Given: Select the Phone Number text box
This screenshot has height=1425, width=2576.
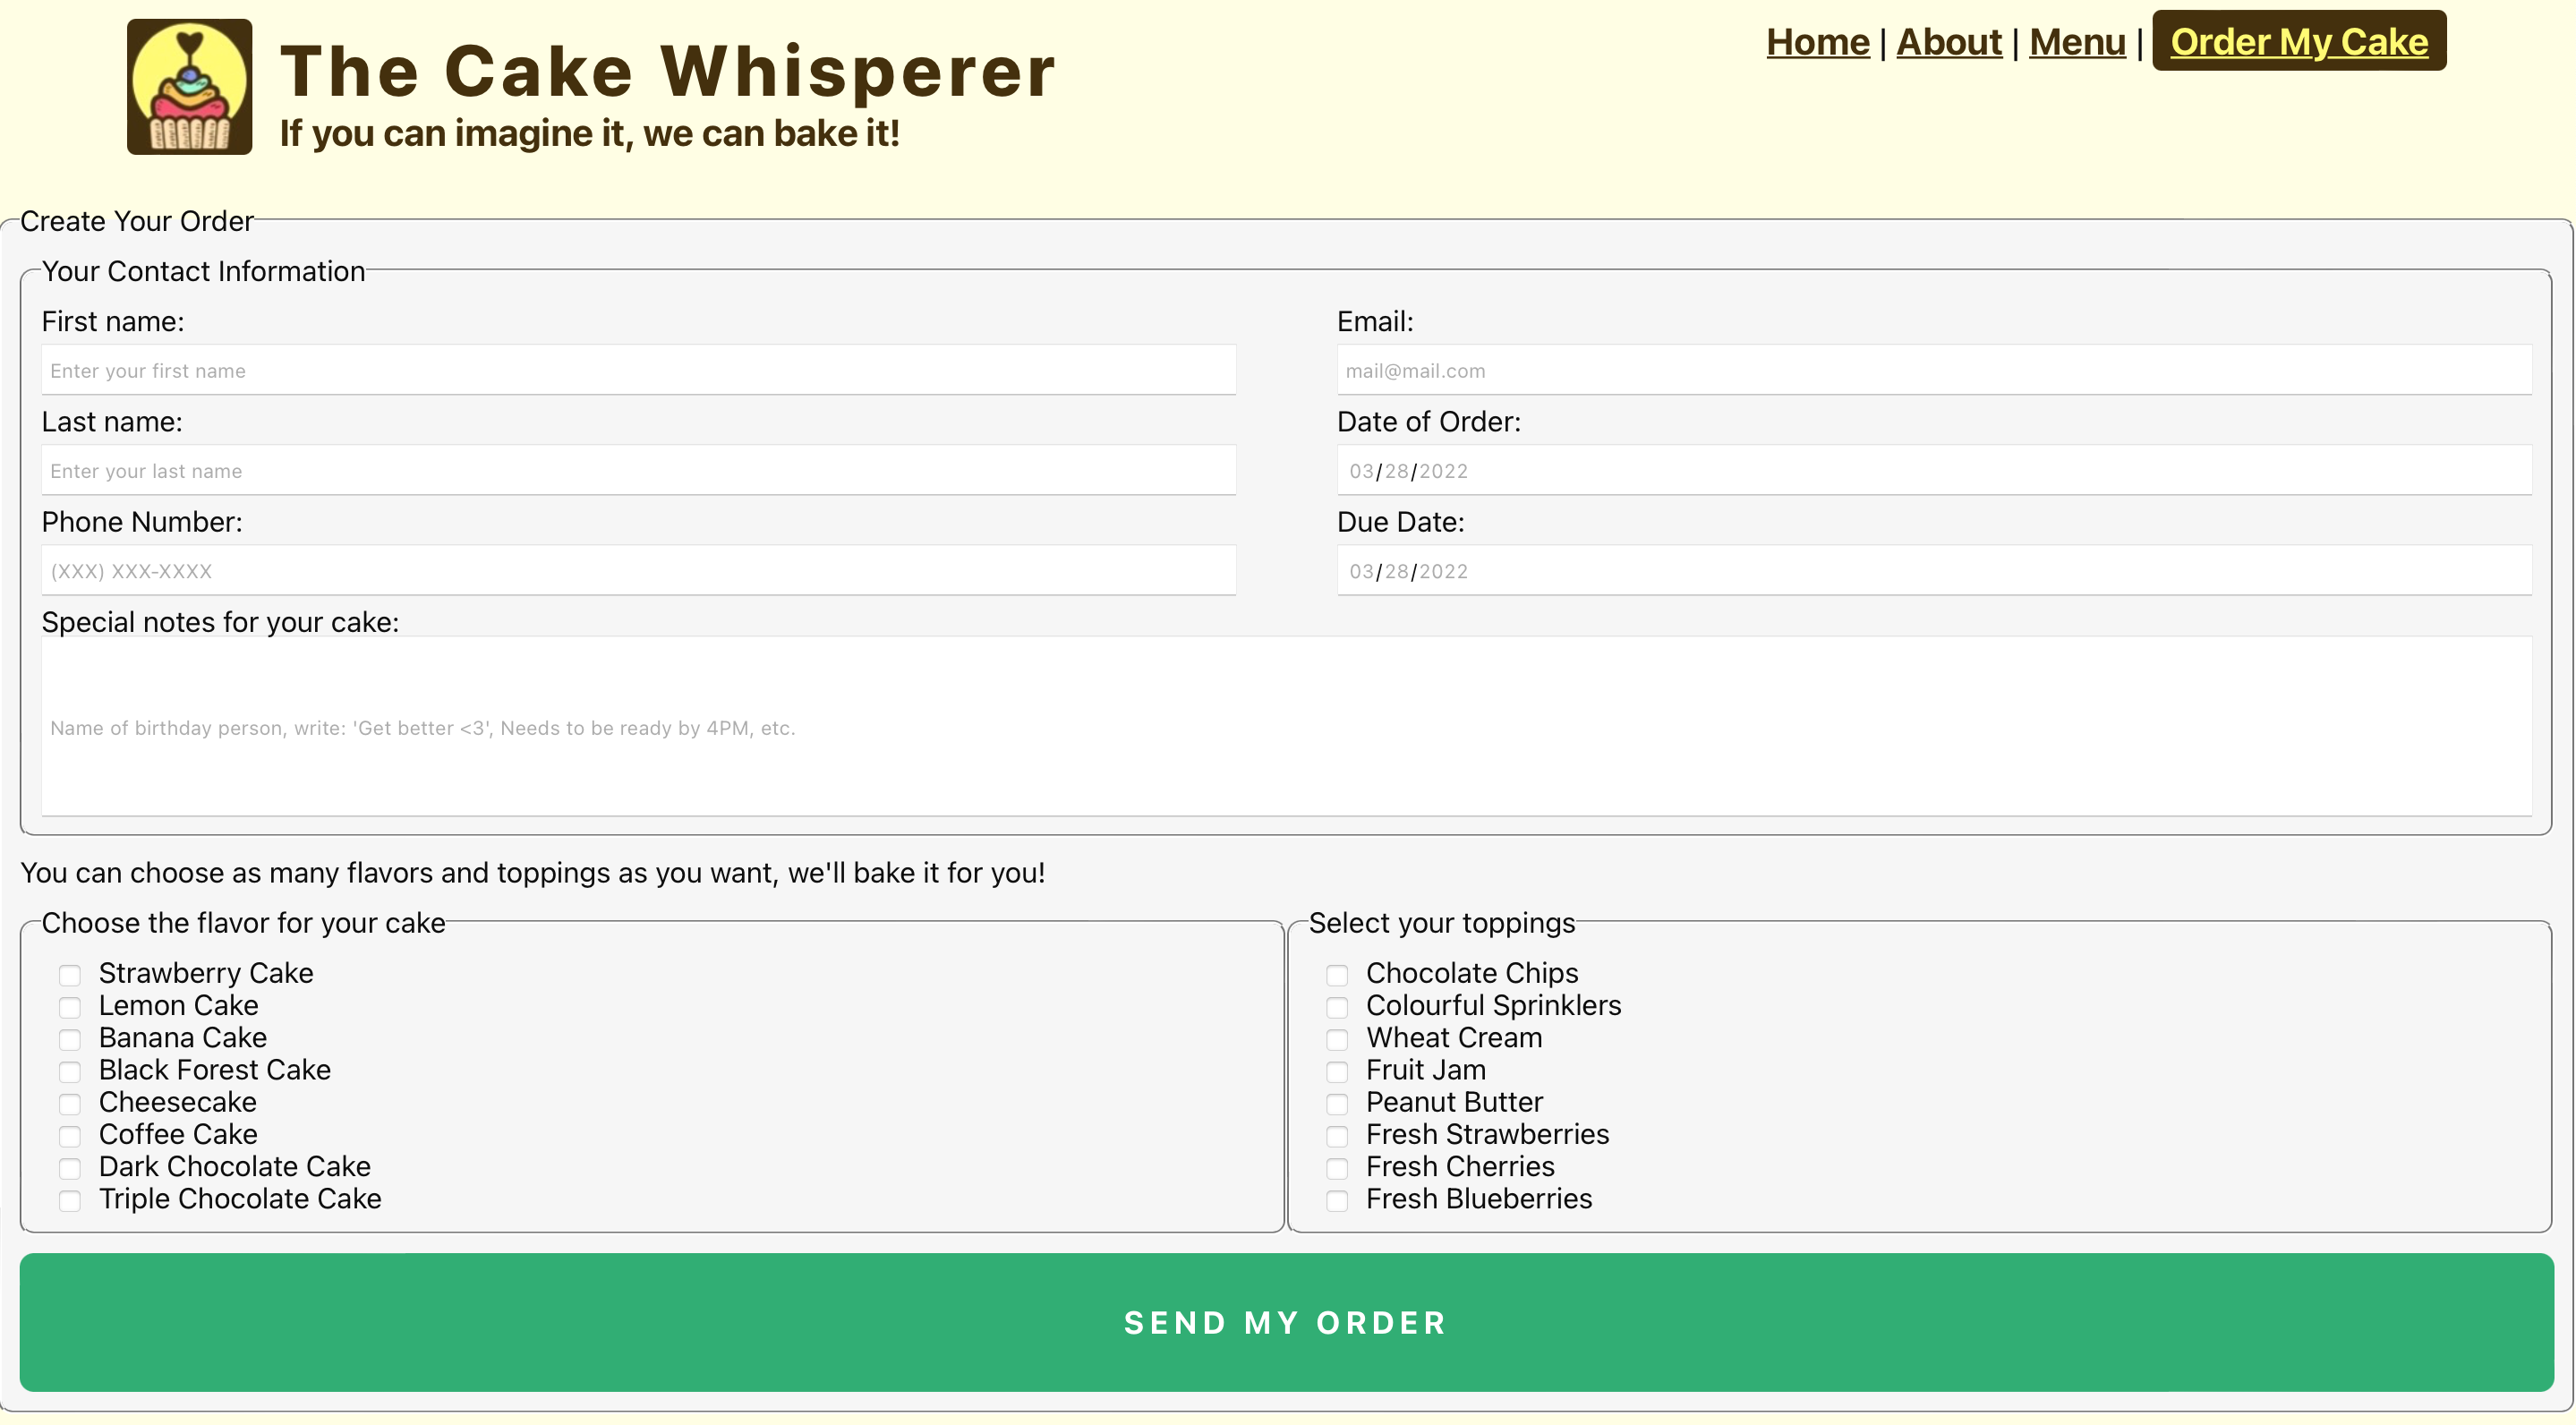Looking at the screenshot, I should click(x=638, y=570).
